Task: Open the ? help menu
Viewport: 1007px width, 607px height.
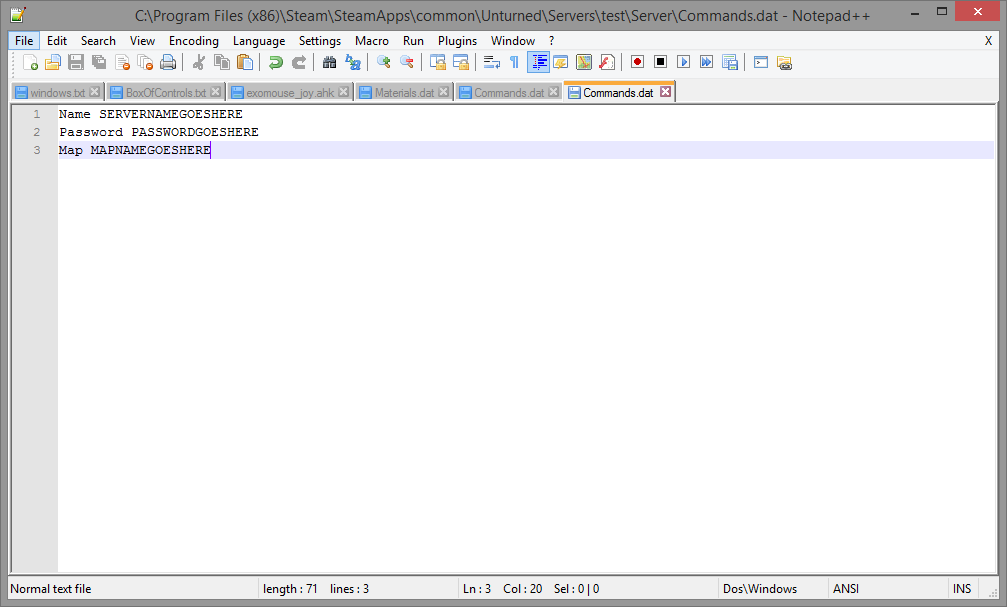Action: (x=551, y=40)
